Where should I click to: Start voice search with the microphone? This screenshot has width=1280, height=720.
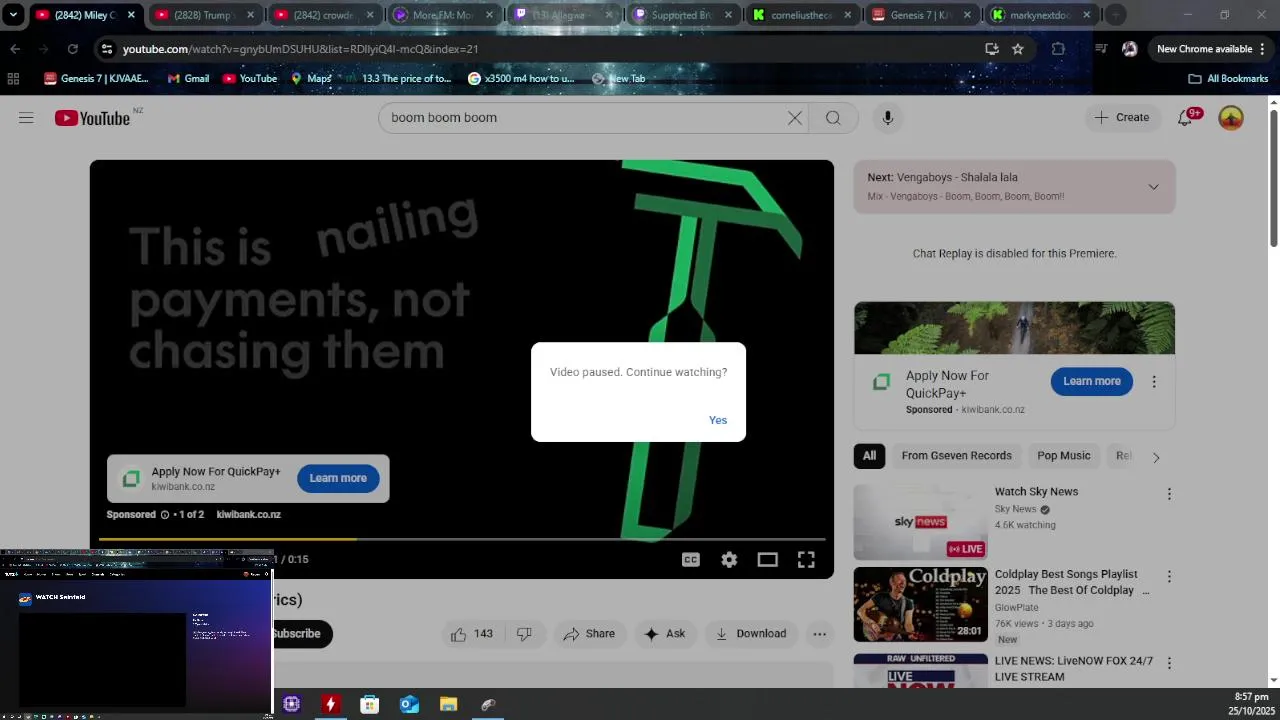887,118
